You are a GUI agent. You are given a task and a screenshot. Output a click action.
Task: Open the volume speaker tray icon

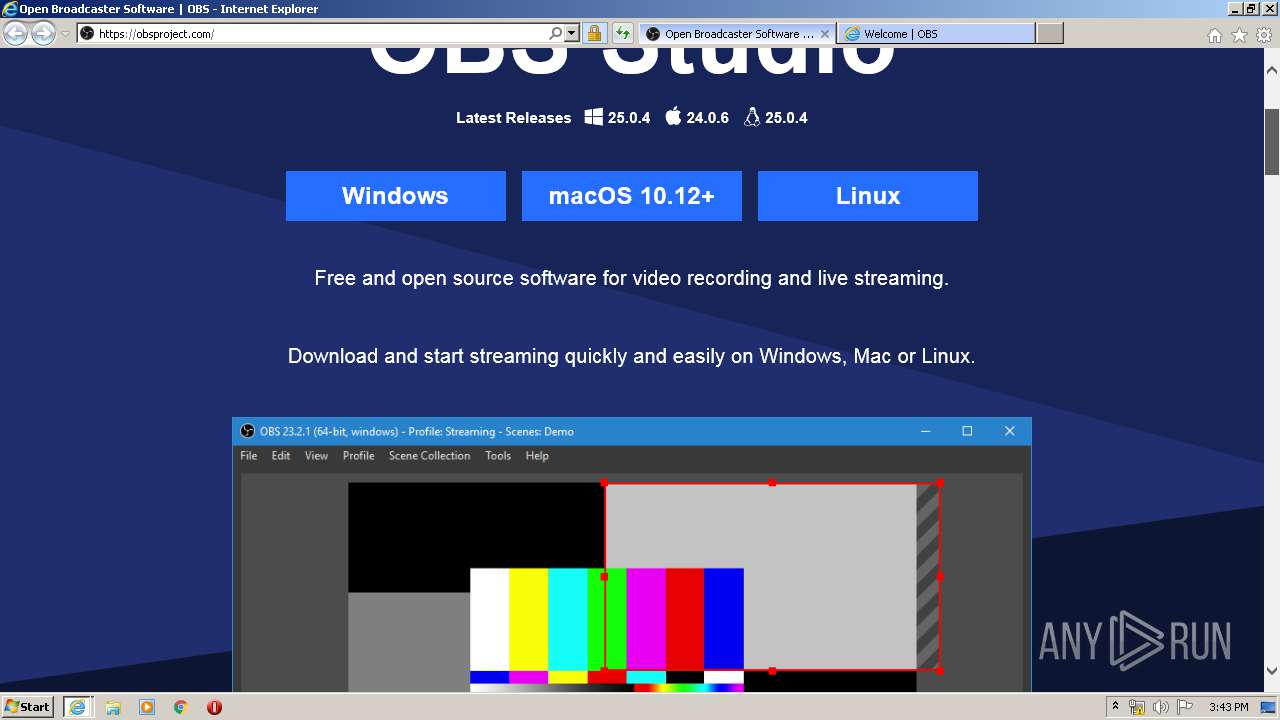tap(1160, 707)
